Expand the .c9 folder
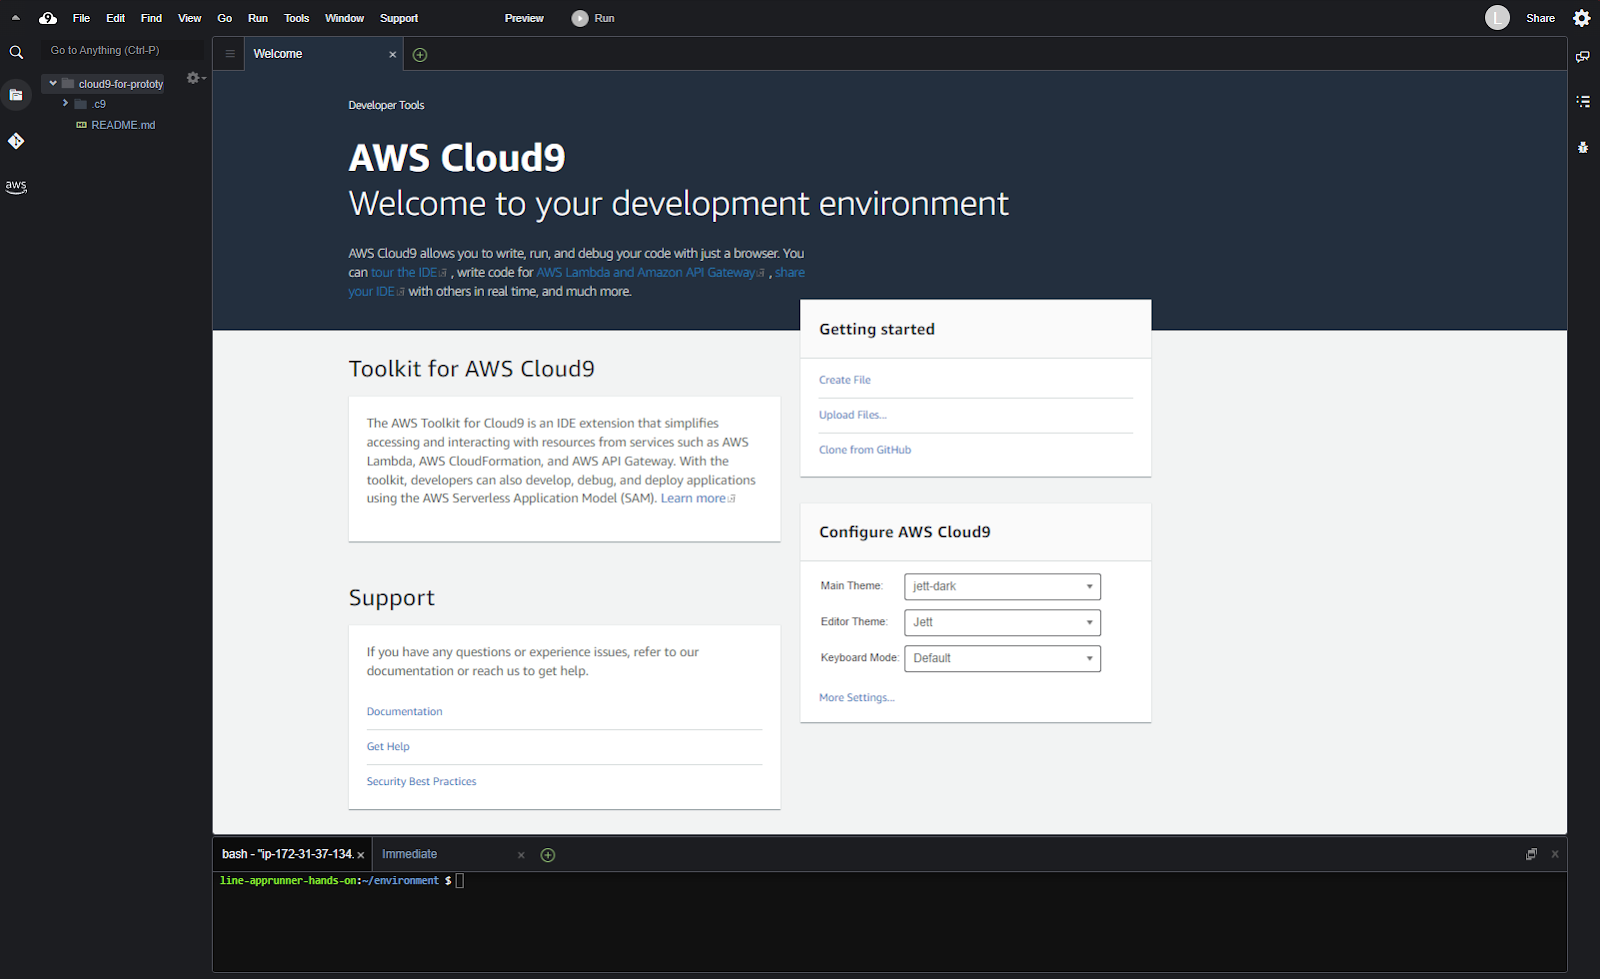Screen dimensions: 1600x979 tap(64, 103)
